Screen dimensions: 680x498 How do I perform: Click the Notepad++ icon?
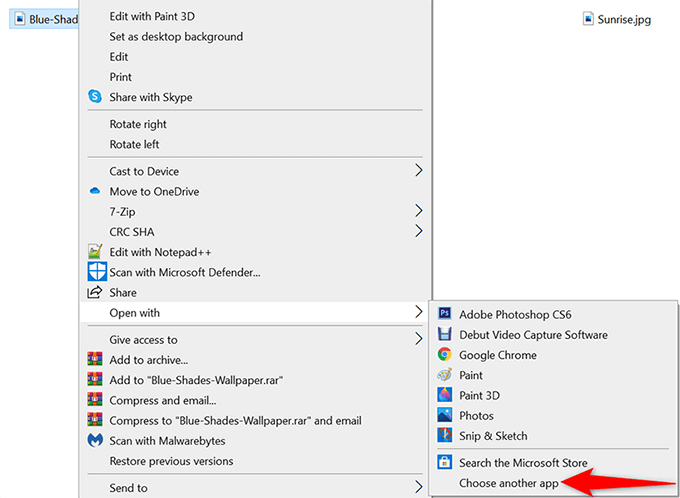click(95, 252)
